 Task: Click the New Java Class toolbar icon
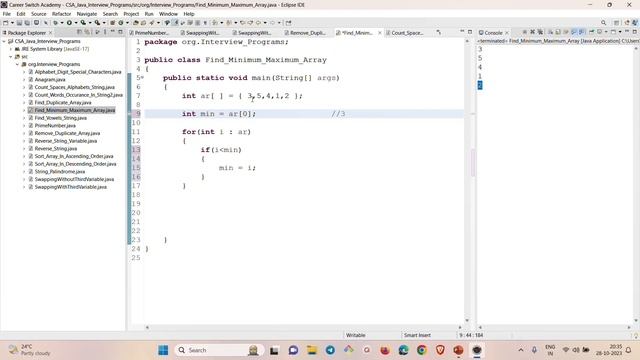click(x=121, y=23)
